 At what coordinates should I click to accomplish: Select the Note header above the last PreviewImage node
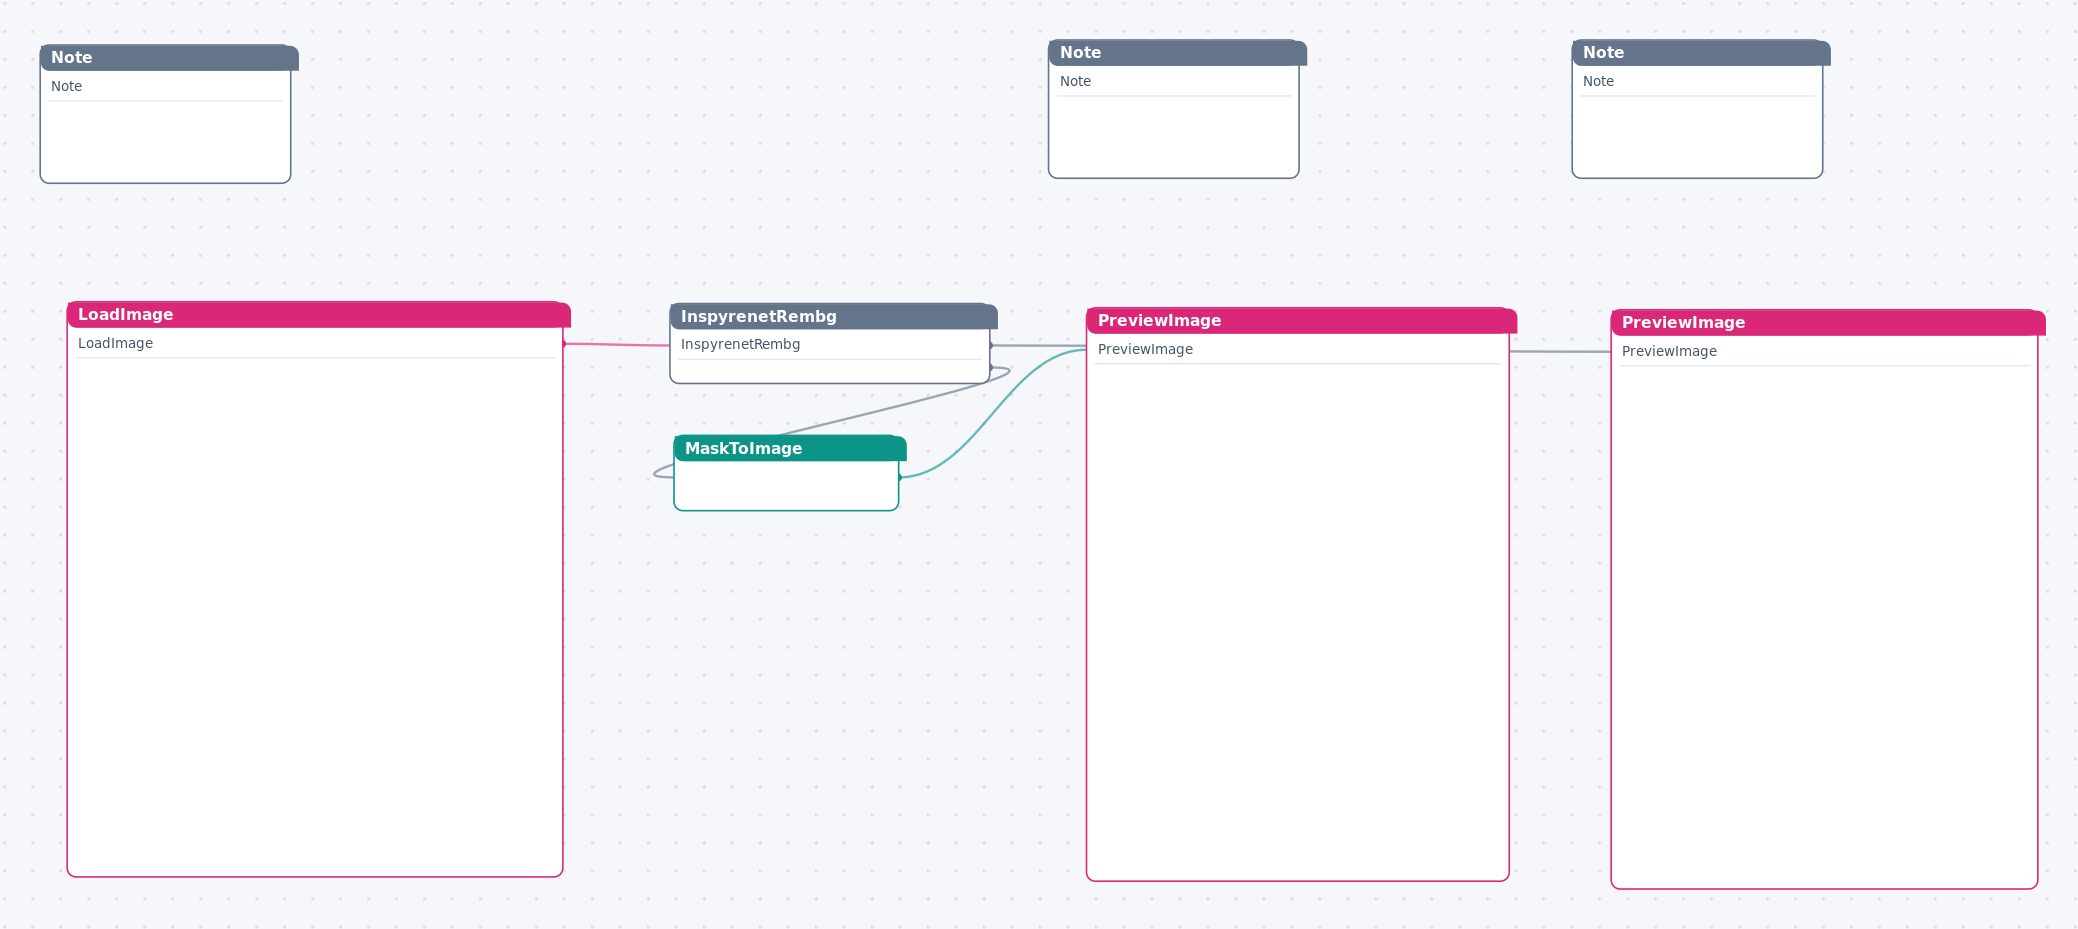pyautogui.click(x=1700, y=53)
